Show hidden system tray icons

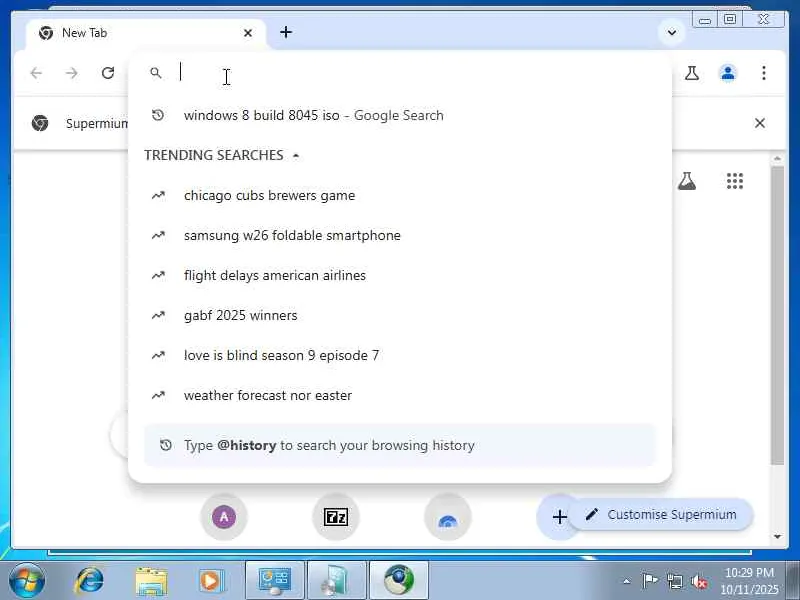[x=627, y=581]
